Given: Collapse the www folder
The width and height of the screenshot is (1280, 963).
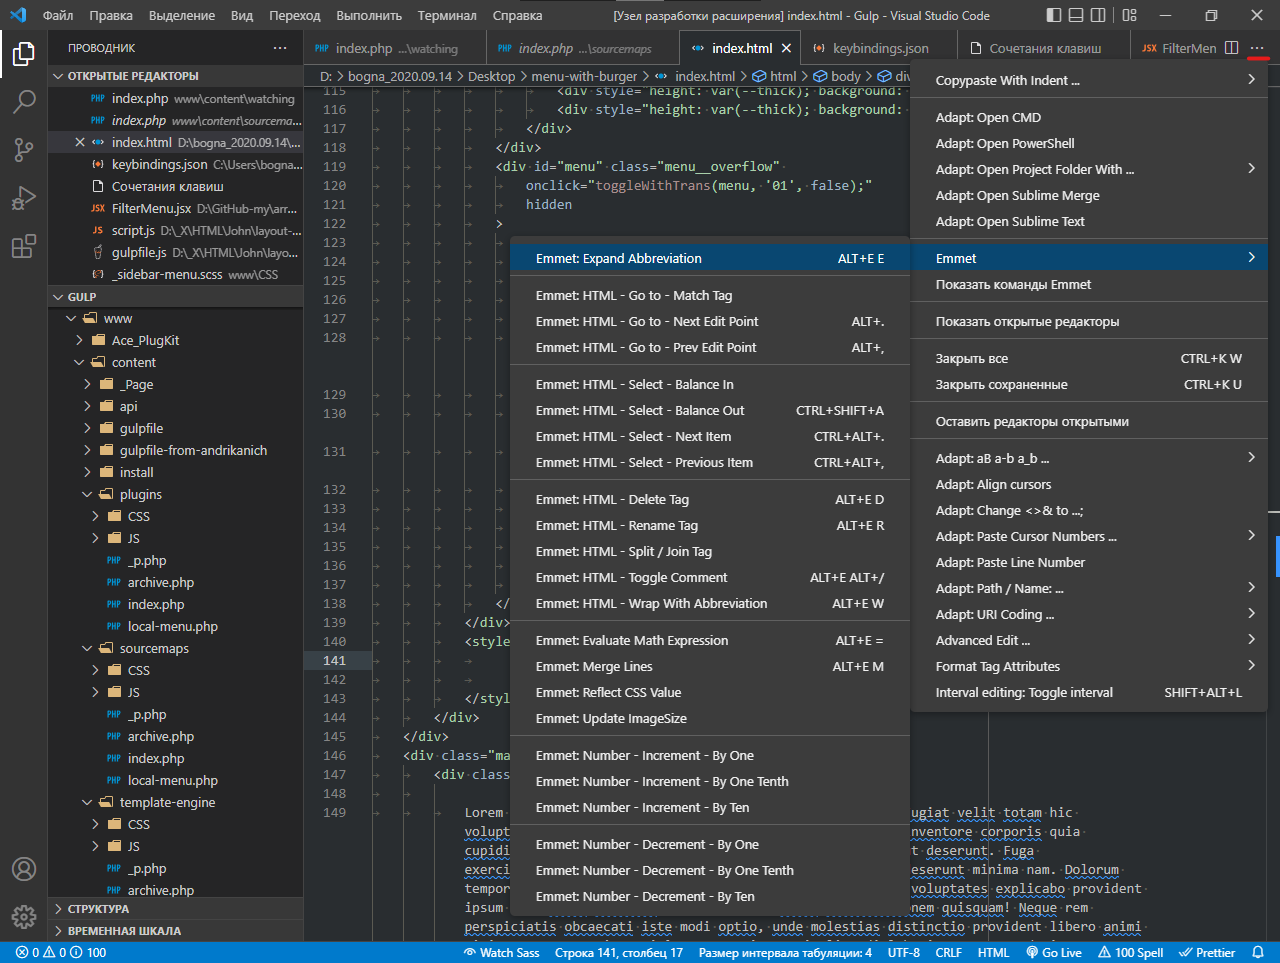Looking at the screenshot, I should (x=175, y=319).
